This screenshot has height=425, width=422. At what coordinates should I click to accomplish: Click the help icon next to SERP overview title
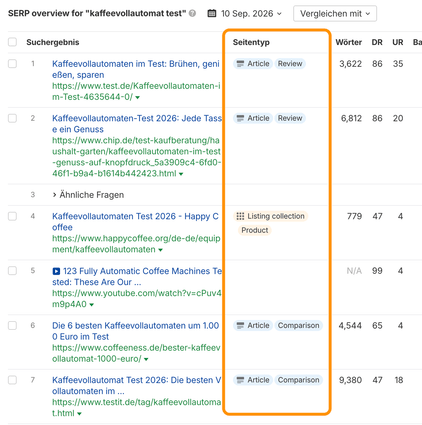[192, 14]
